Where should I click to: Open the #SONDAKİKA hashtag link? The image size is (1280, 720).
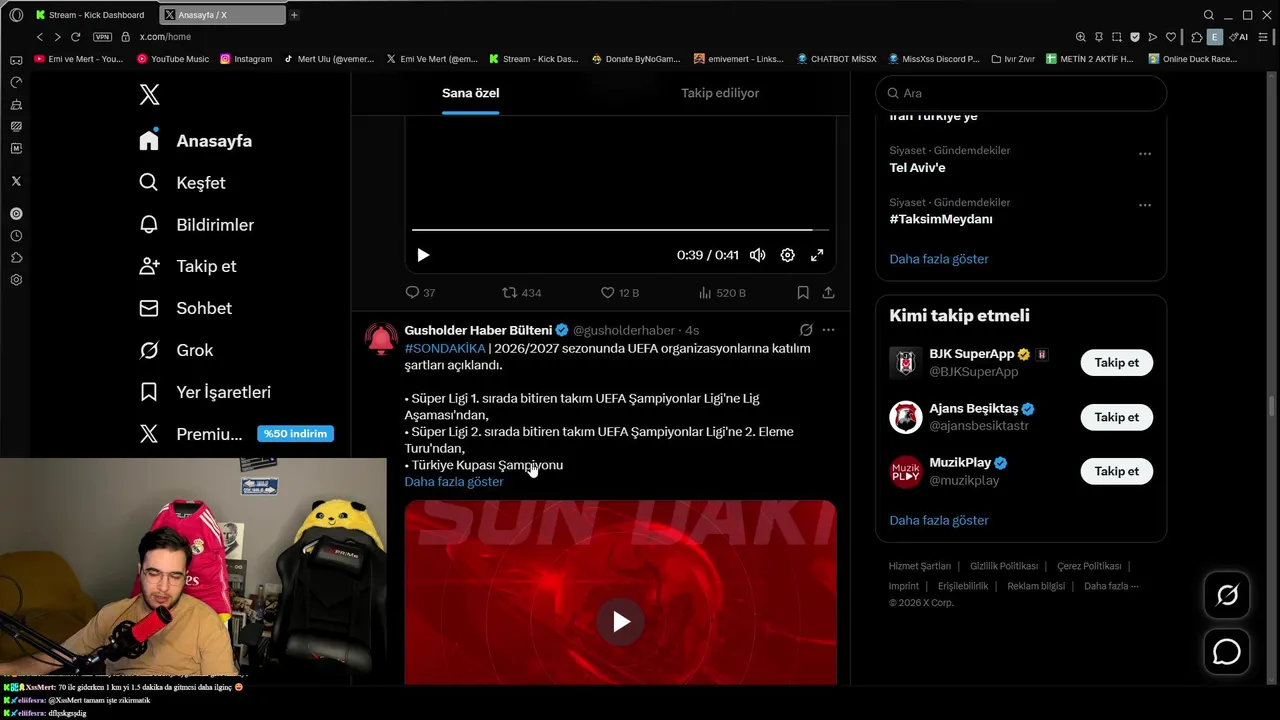coord(444,348)
